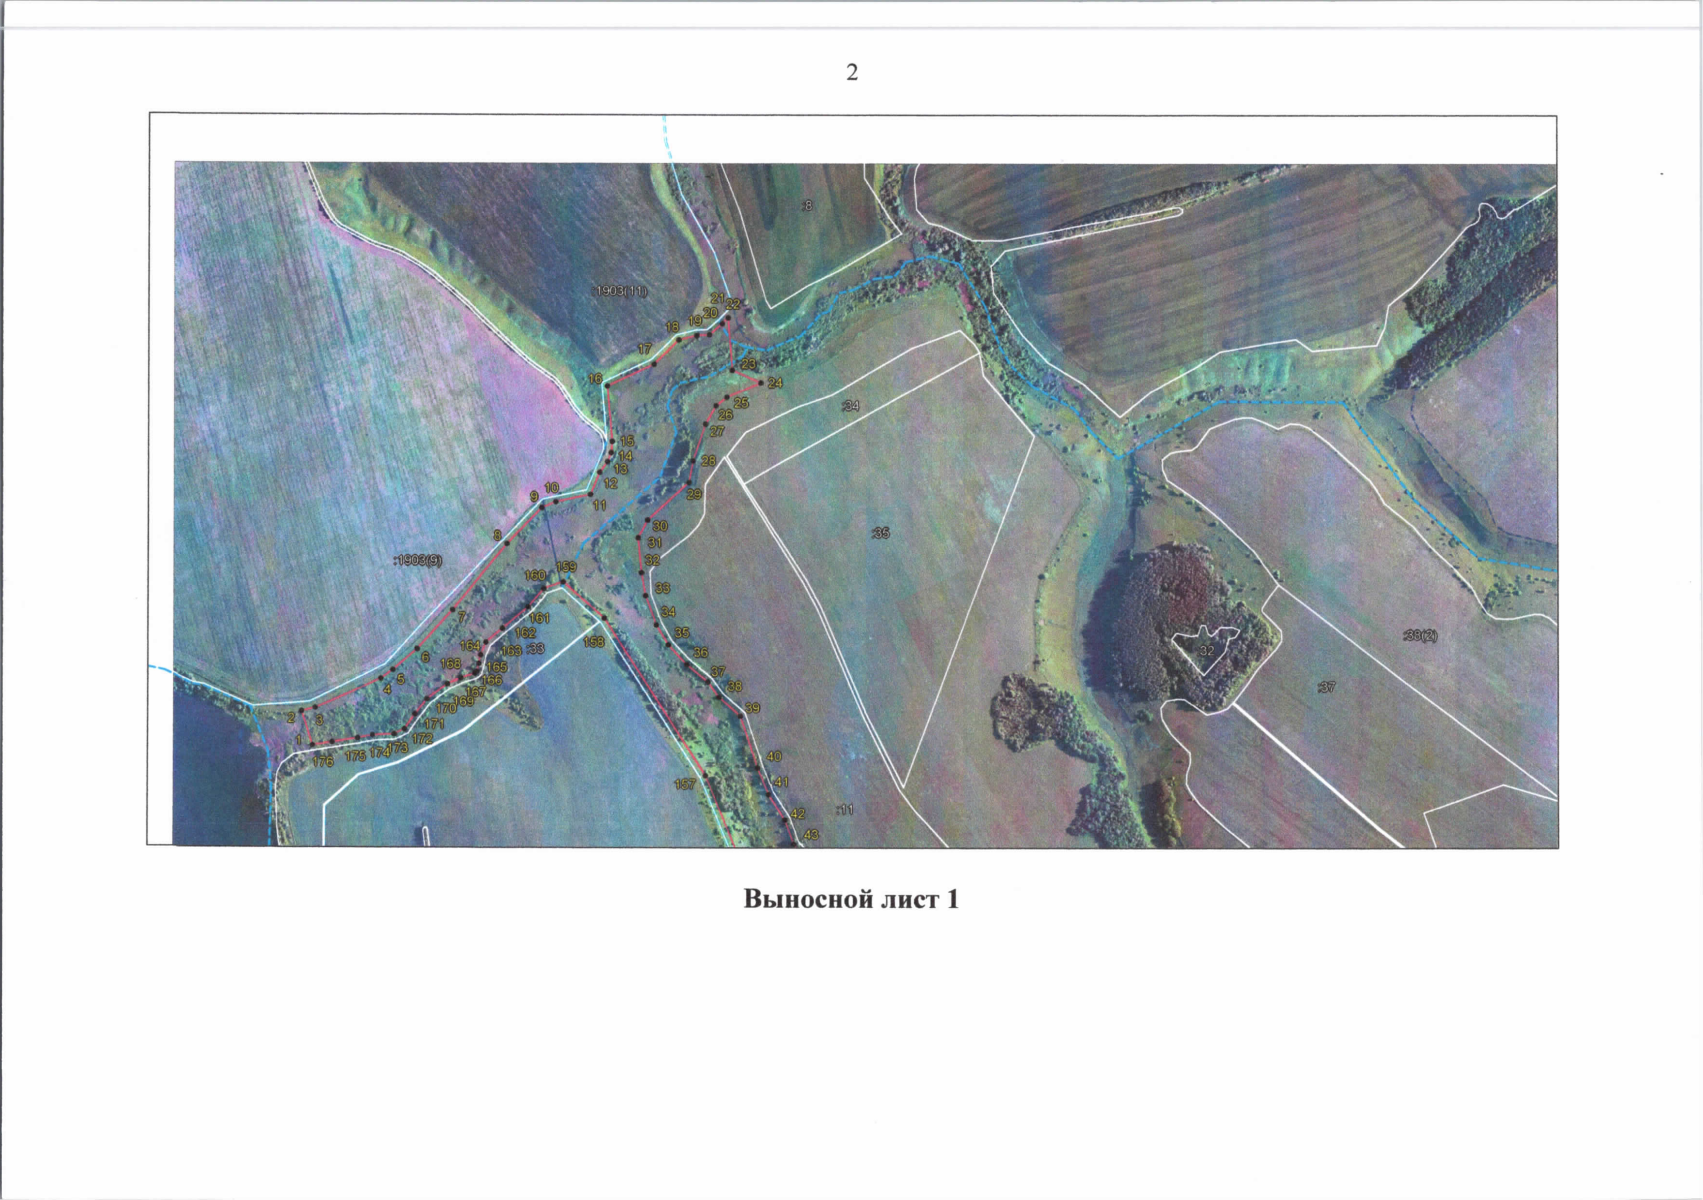1703x1200 pixels.
Task: Click boundary point label 8
Action: pyautogui.click(x=497, y=535)
